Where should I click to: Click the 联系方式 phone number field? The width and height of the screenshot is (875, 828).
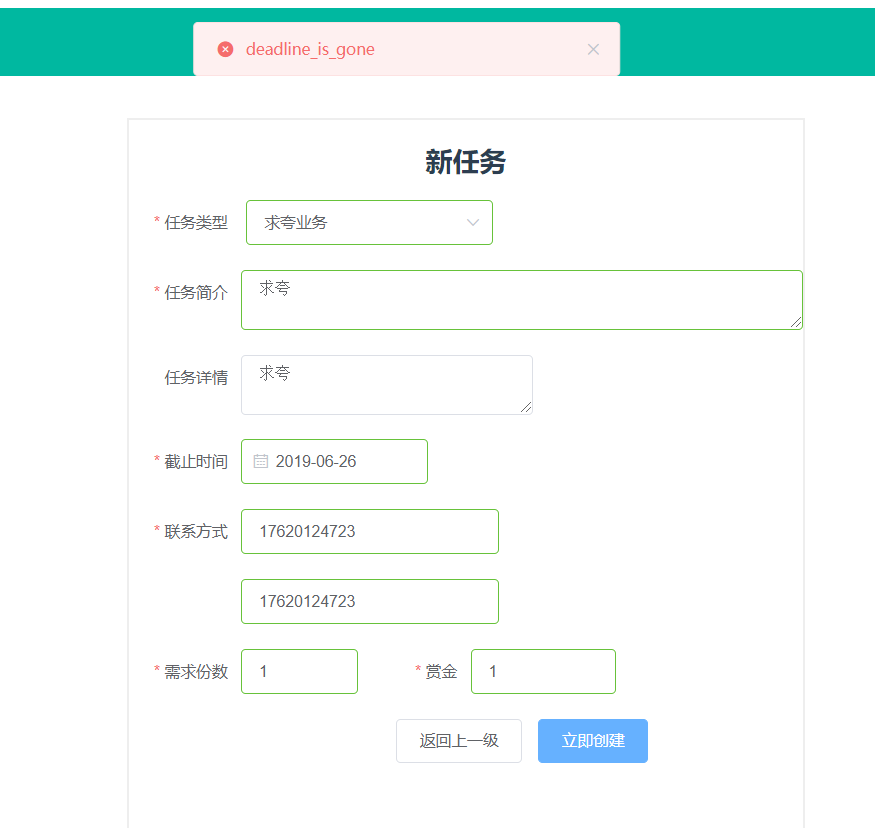369,531
